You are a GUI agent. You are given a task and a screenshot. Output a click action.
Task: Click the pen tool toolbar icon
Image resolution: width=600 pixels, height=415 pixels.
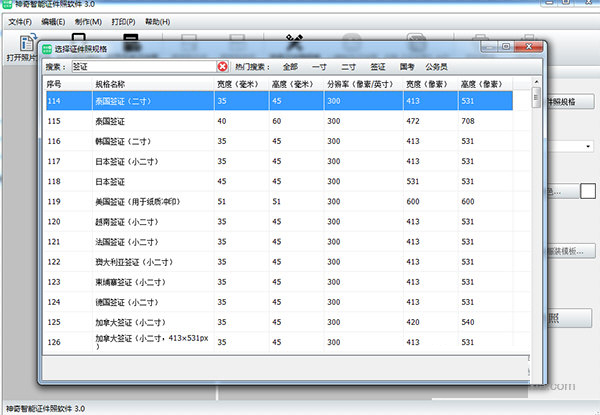coord(293,40)
